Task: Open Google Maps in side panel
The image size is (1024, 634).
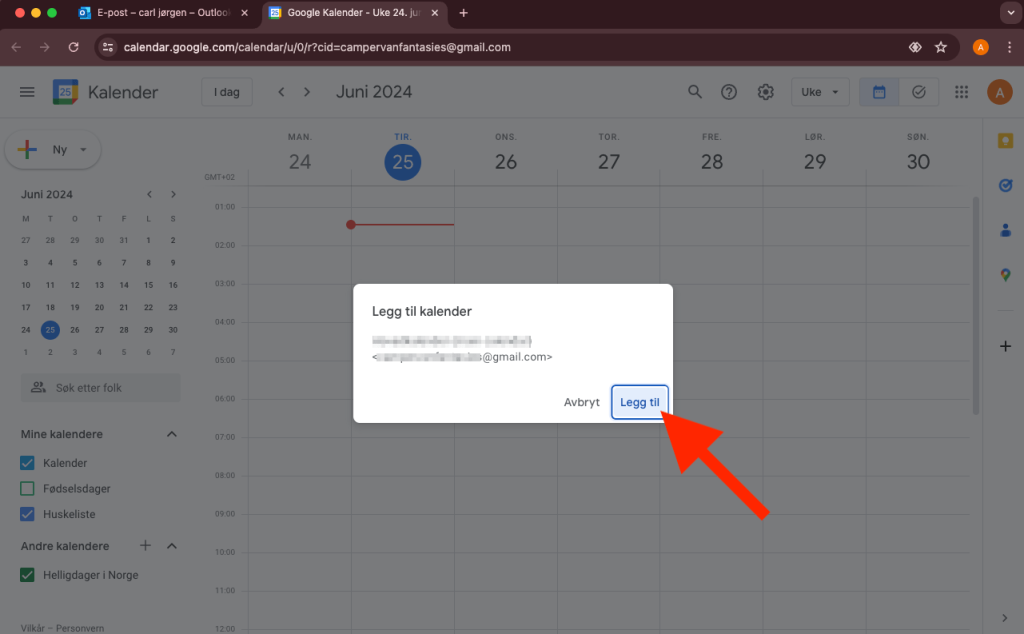Action: [1005, 274]
